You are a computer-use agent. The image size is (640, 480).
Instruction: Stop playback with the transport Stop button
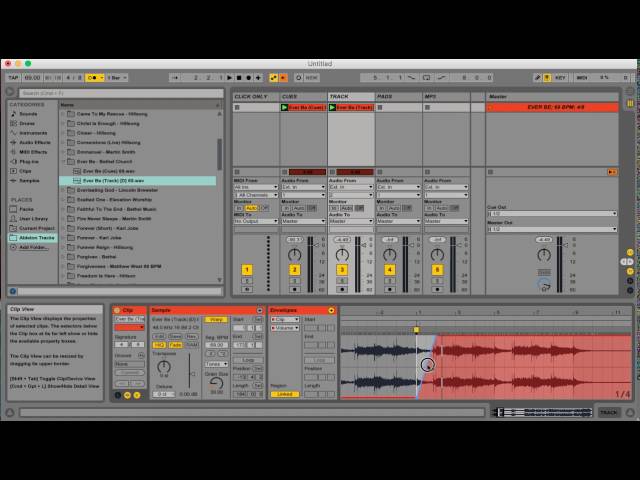239,78
